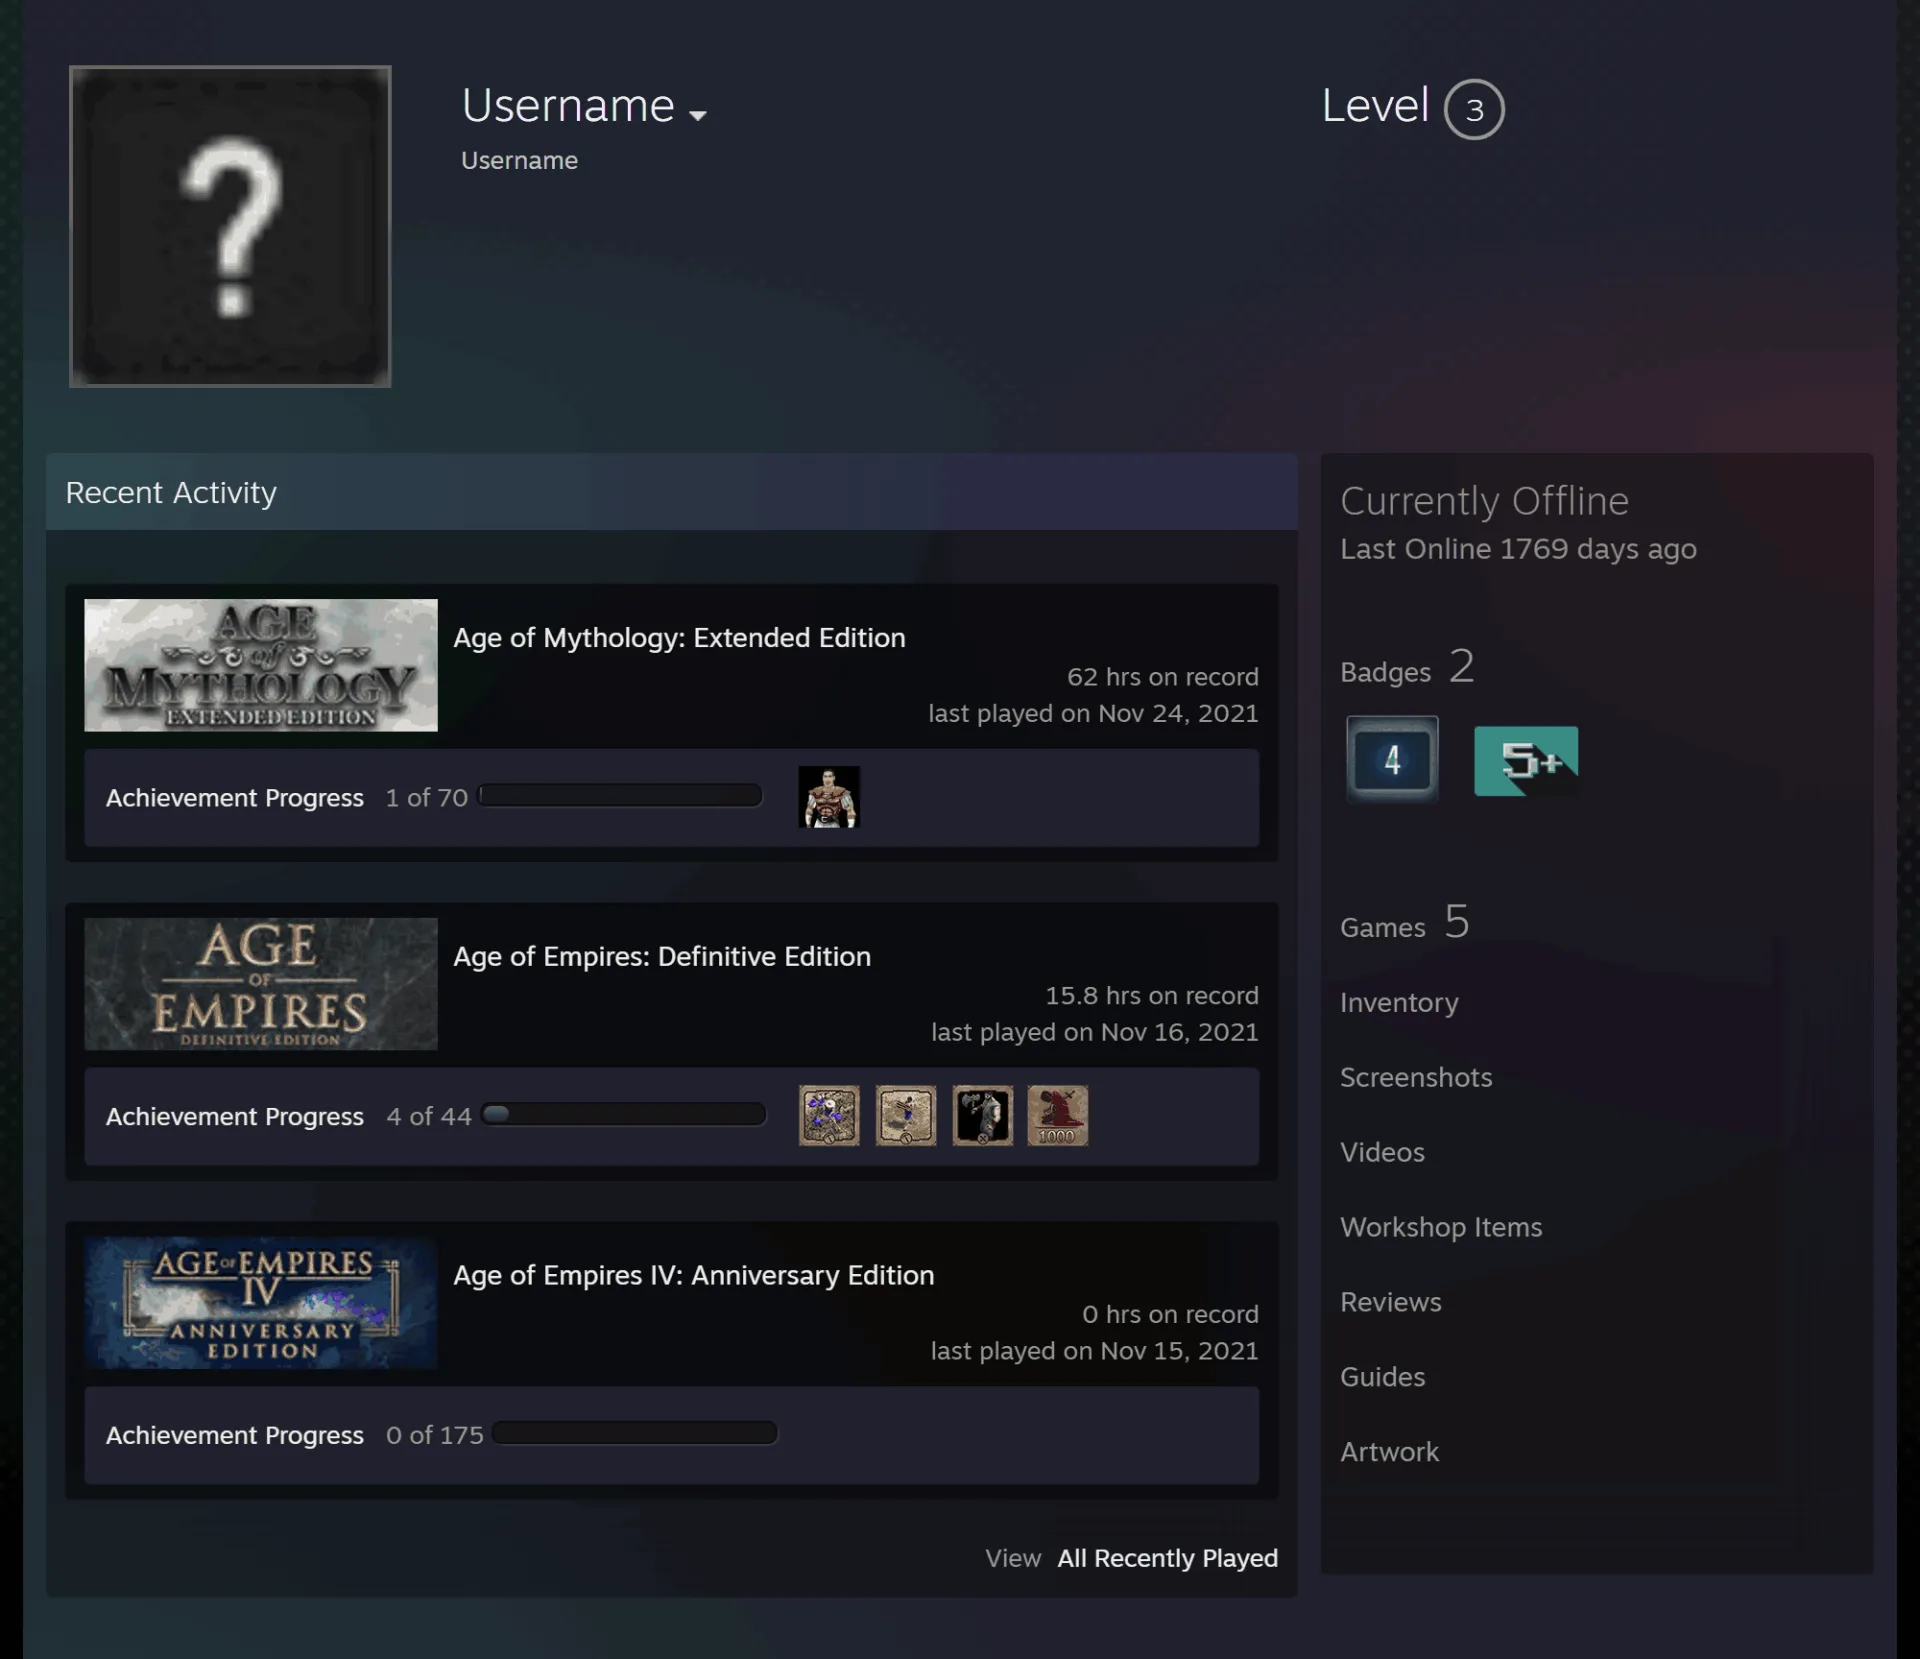Screen dimensions: 1920x1659
Task: View All Recently Played games
Action: [1168, 1558]
